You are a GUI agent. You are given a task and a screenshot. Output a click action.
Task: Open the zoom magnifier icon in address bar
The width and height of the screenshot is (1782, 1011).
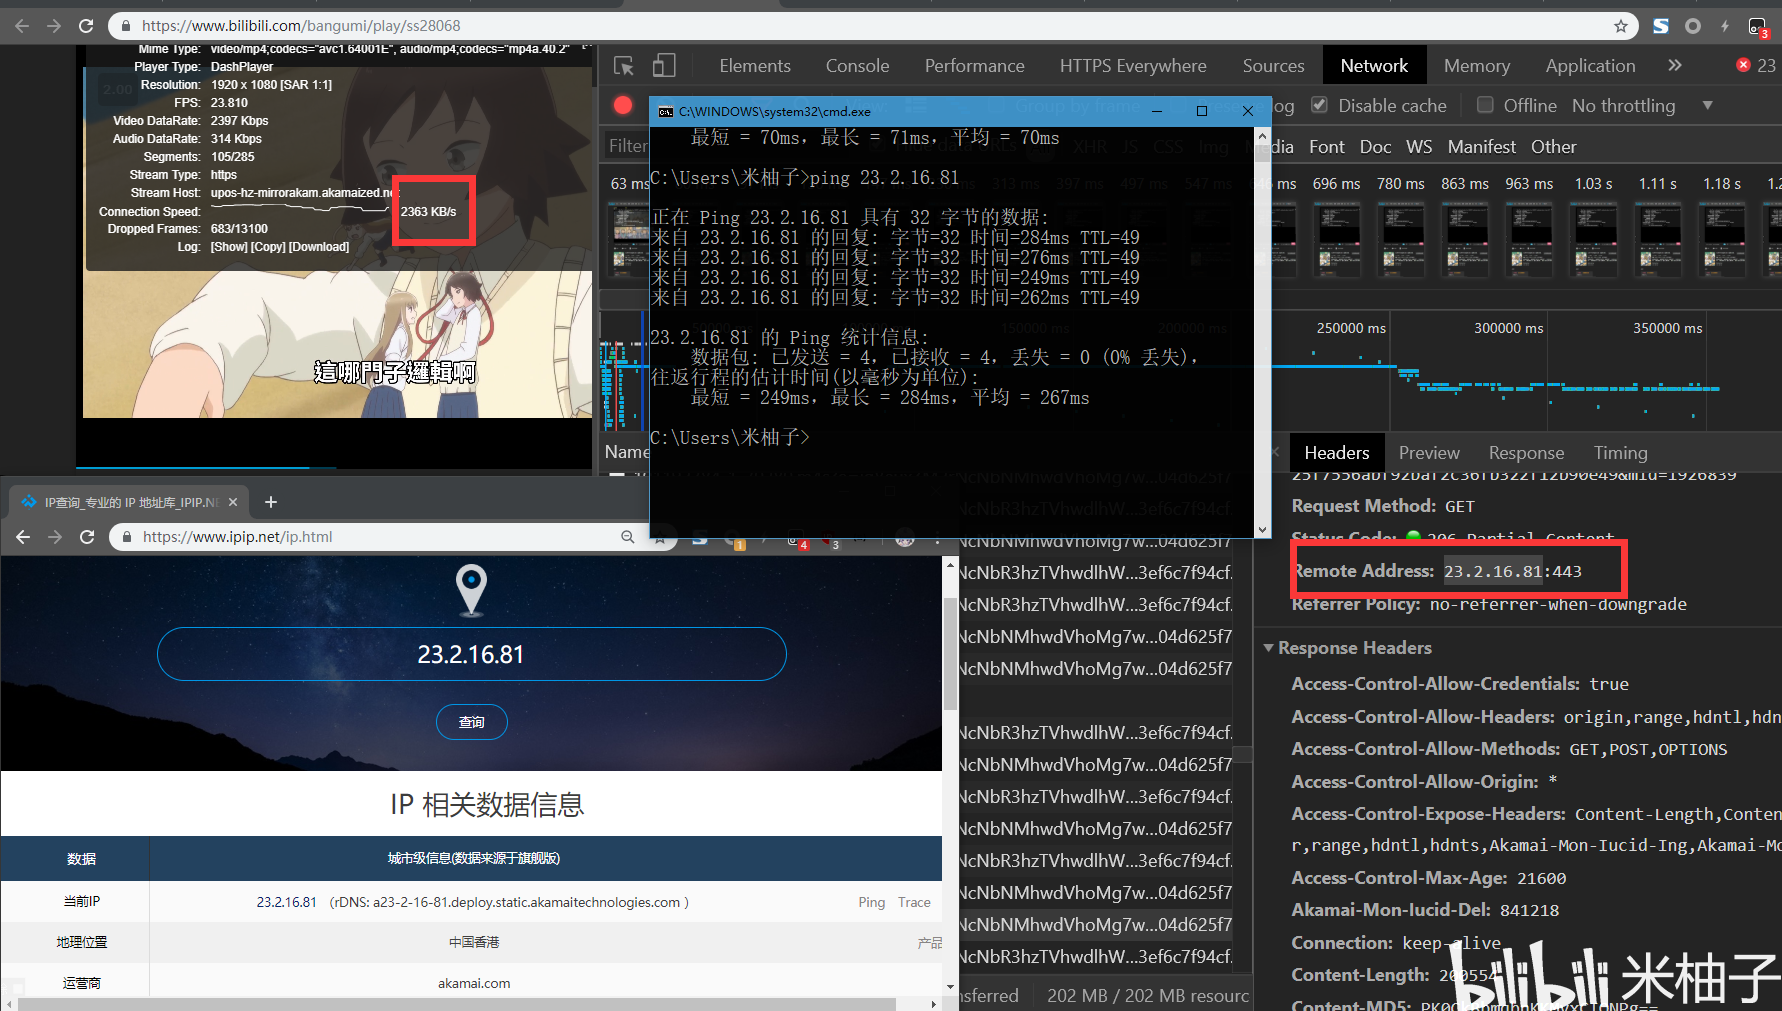coord(628,537)
